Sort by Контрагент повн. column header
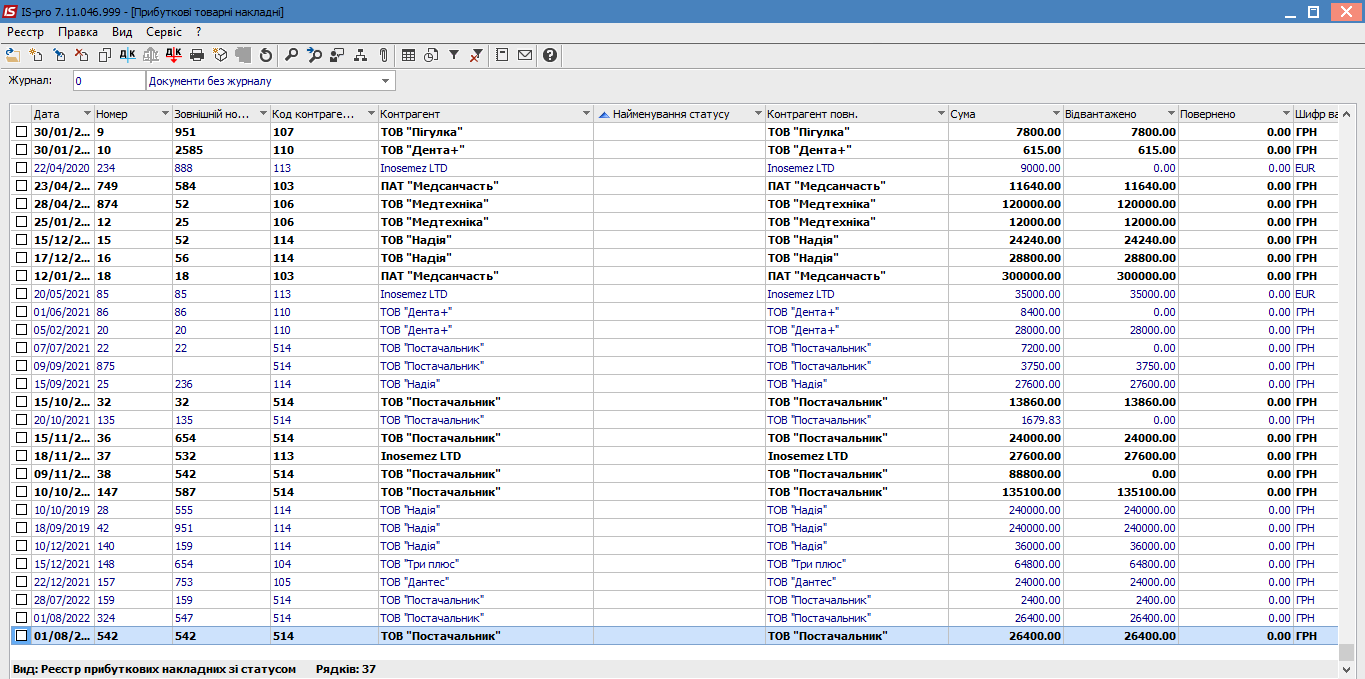The width and height of the screenshot is (1365, 679). pyautogui.click(x=856, y=114)
